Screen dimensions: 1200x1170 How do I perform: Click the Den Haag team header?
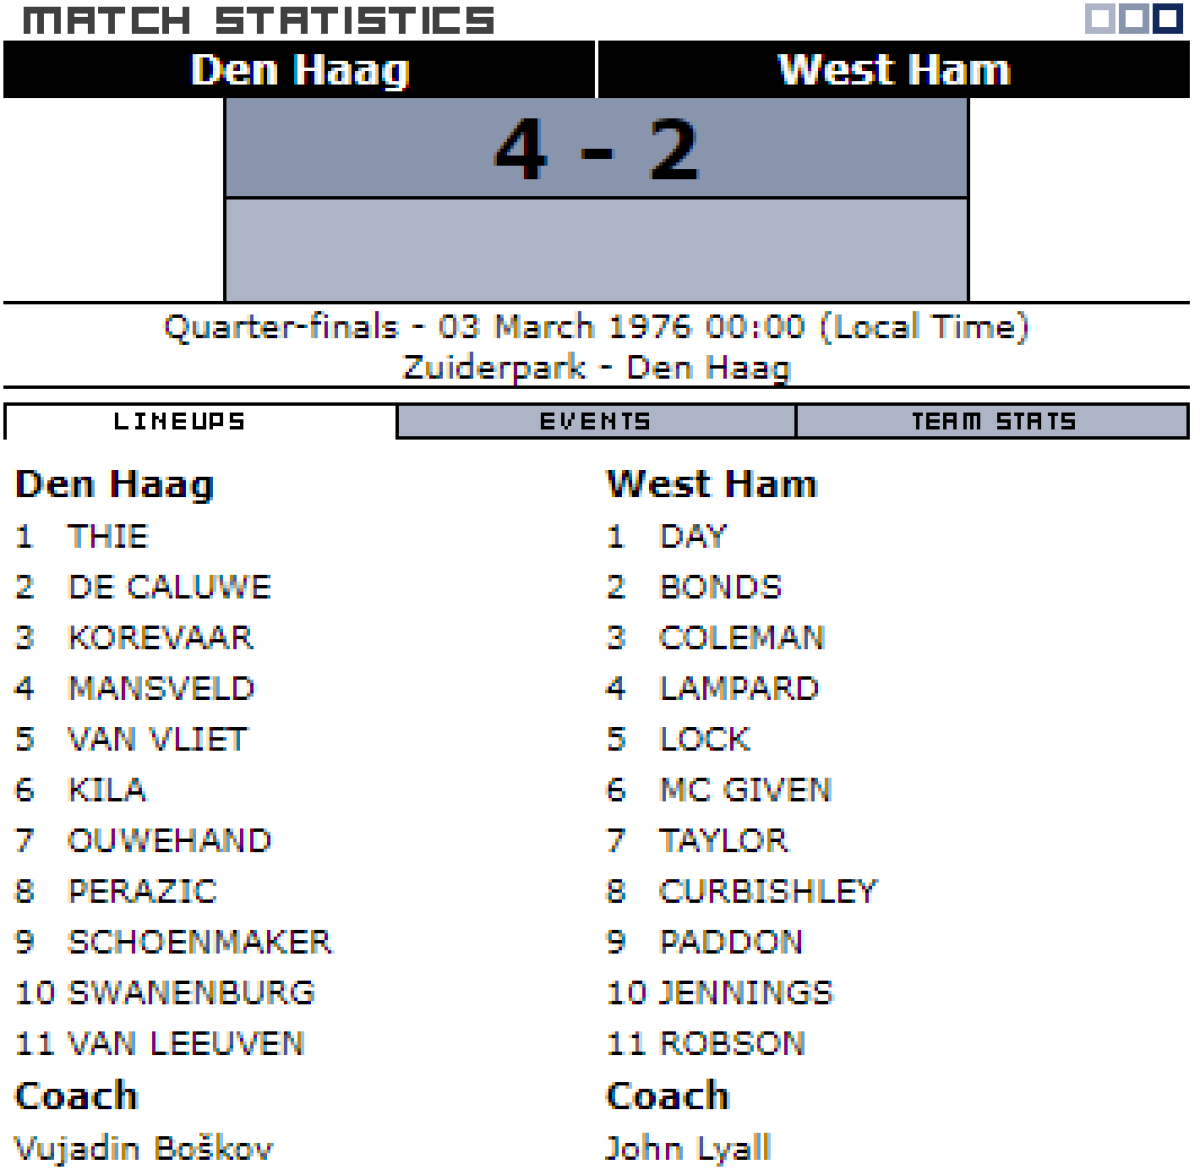click(299, 70)
